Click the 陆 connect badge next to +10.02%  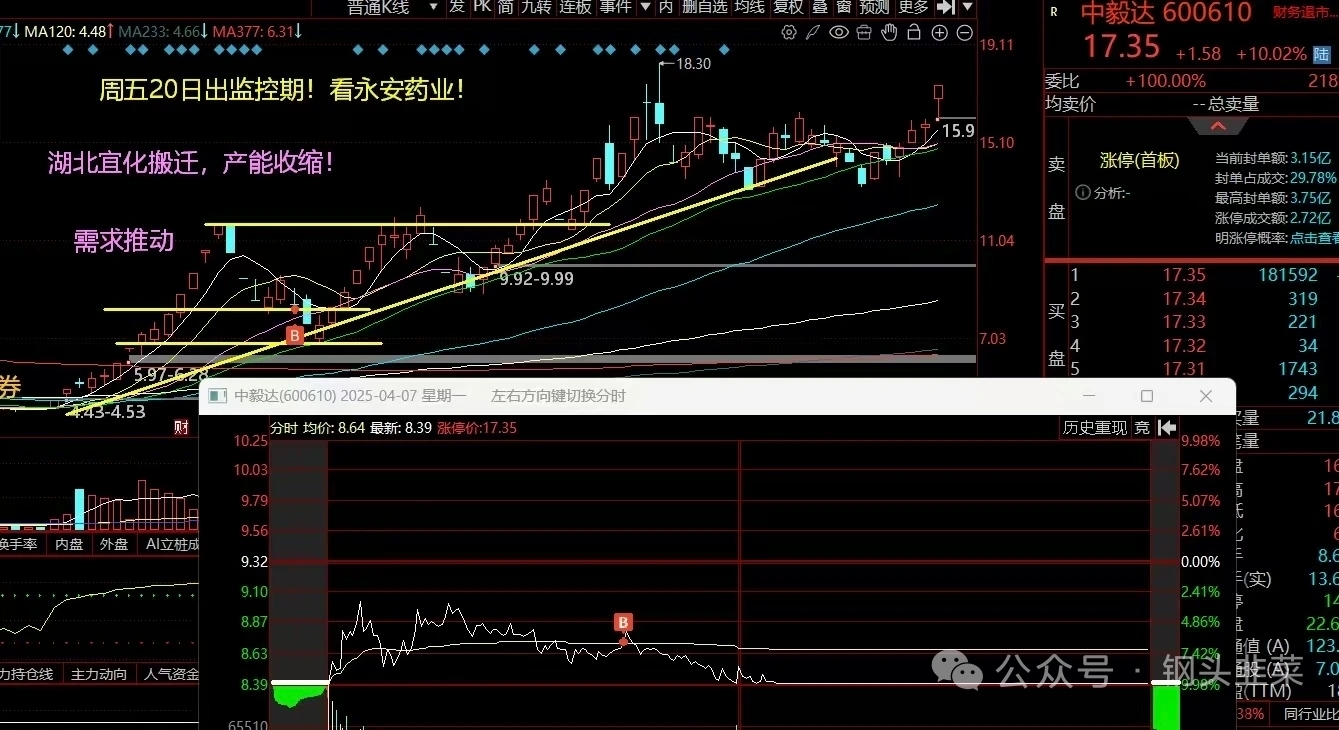[1321, 54]
